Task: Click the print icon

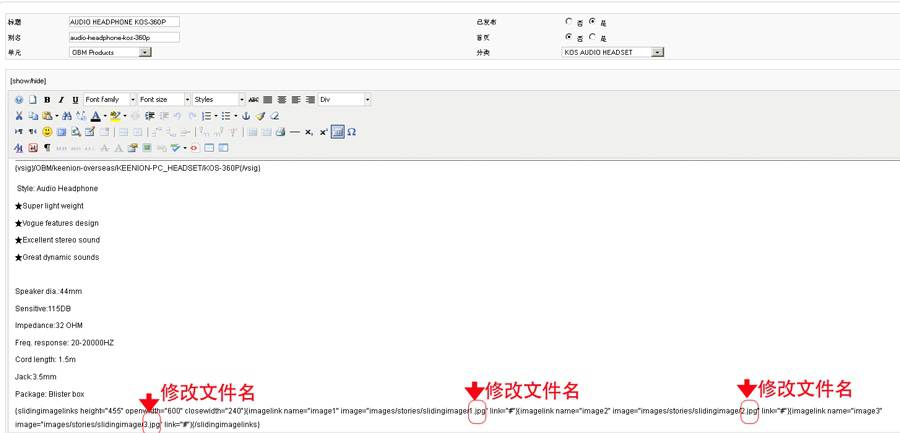Action: click(280, 132)
